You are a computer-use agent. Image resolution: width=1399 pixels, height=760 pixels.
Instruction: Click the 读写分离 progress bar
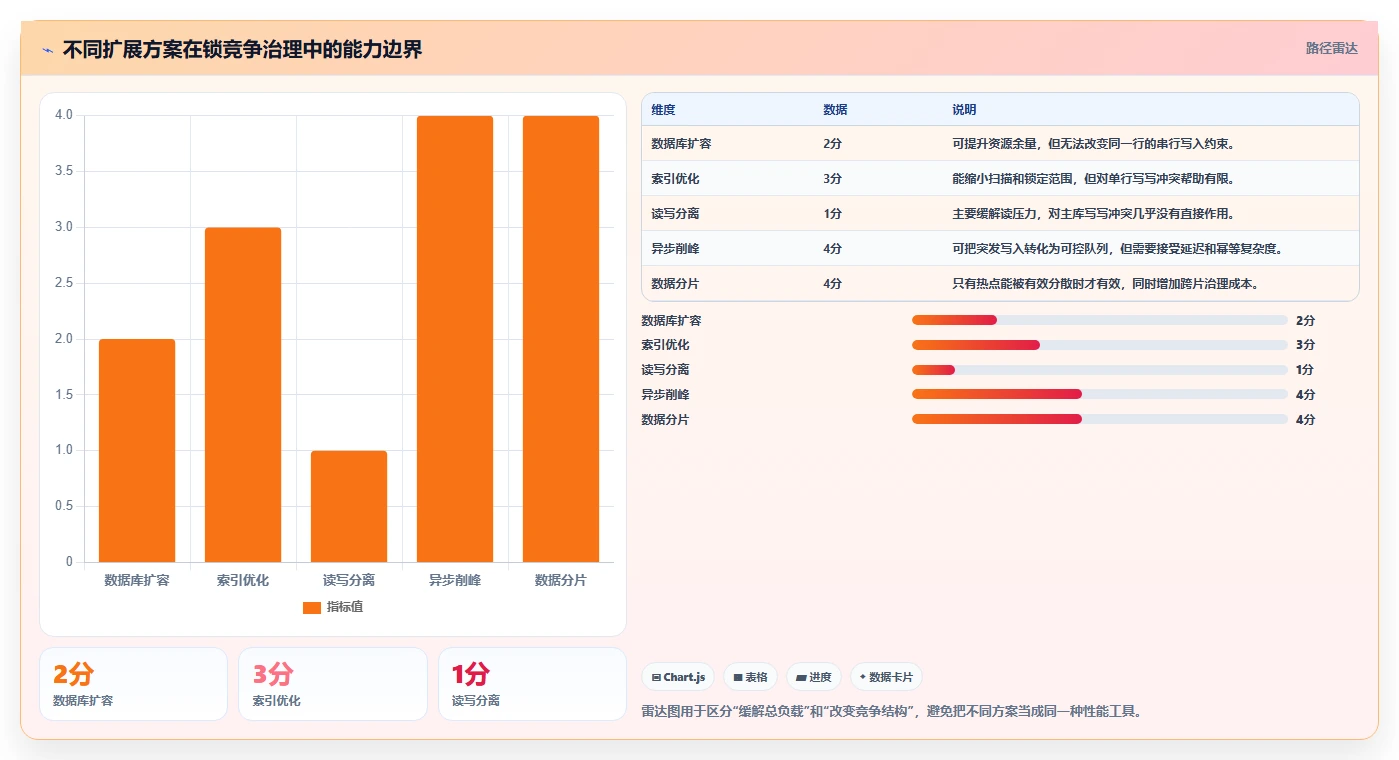(1100, 370)
